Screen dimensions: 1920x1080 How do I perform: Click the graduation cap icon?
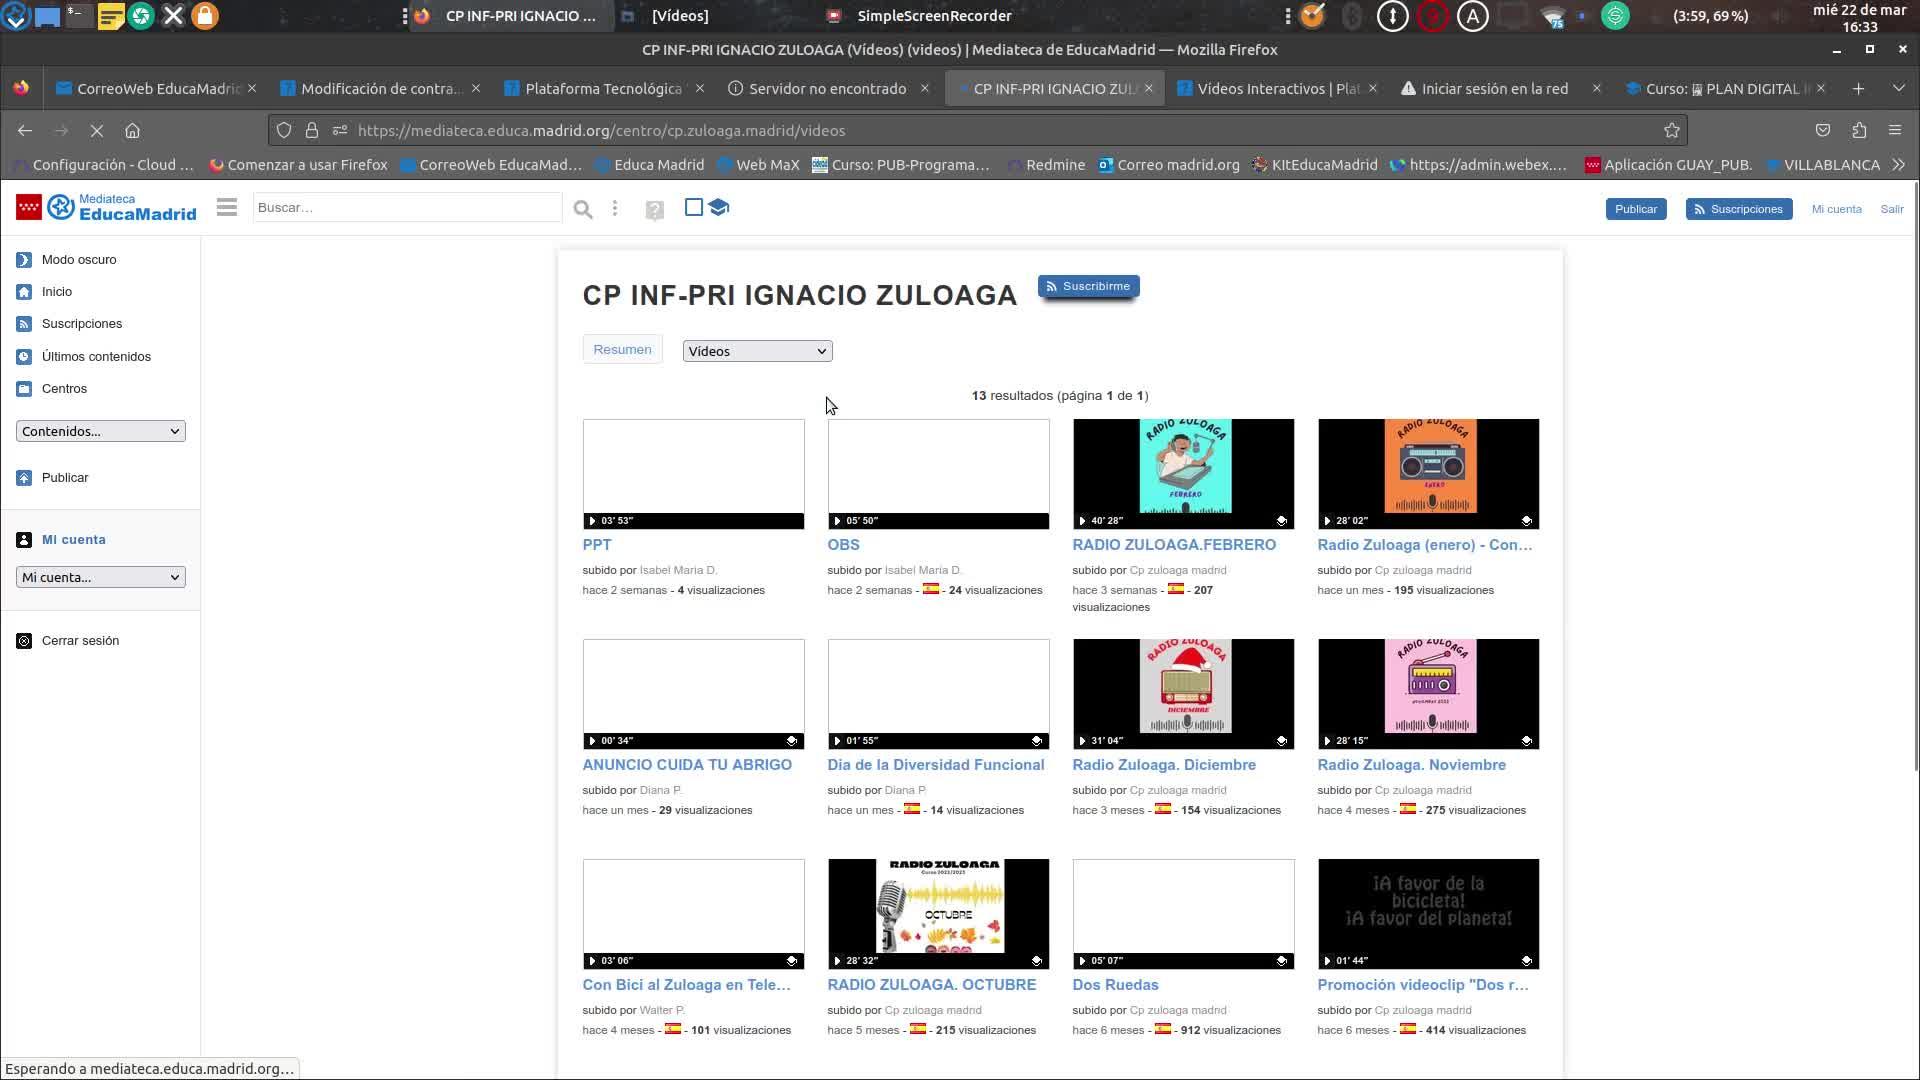tap(719, 207)
